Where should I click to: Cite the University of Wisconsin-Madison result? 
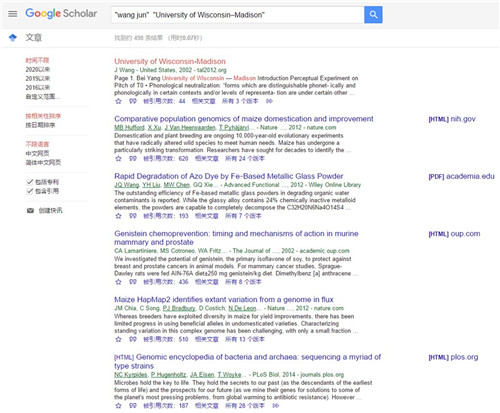point(133,101)
